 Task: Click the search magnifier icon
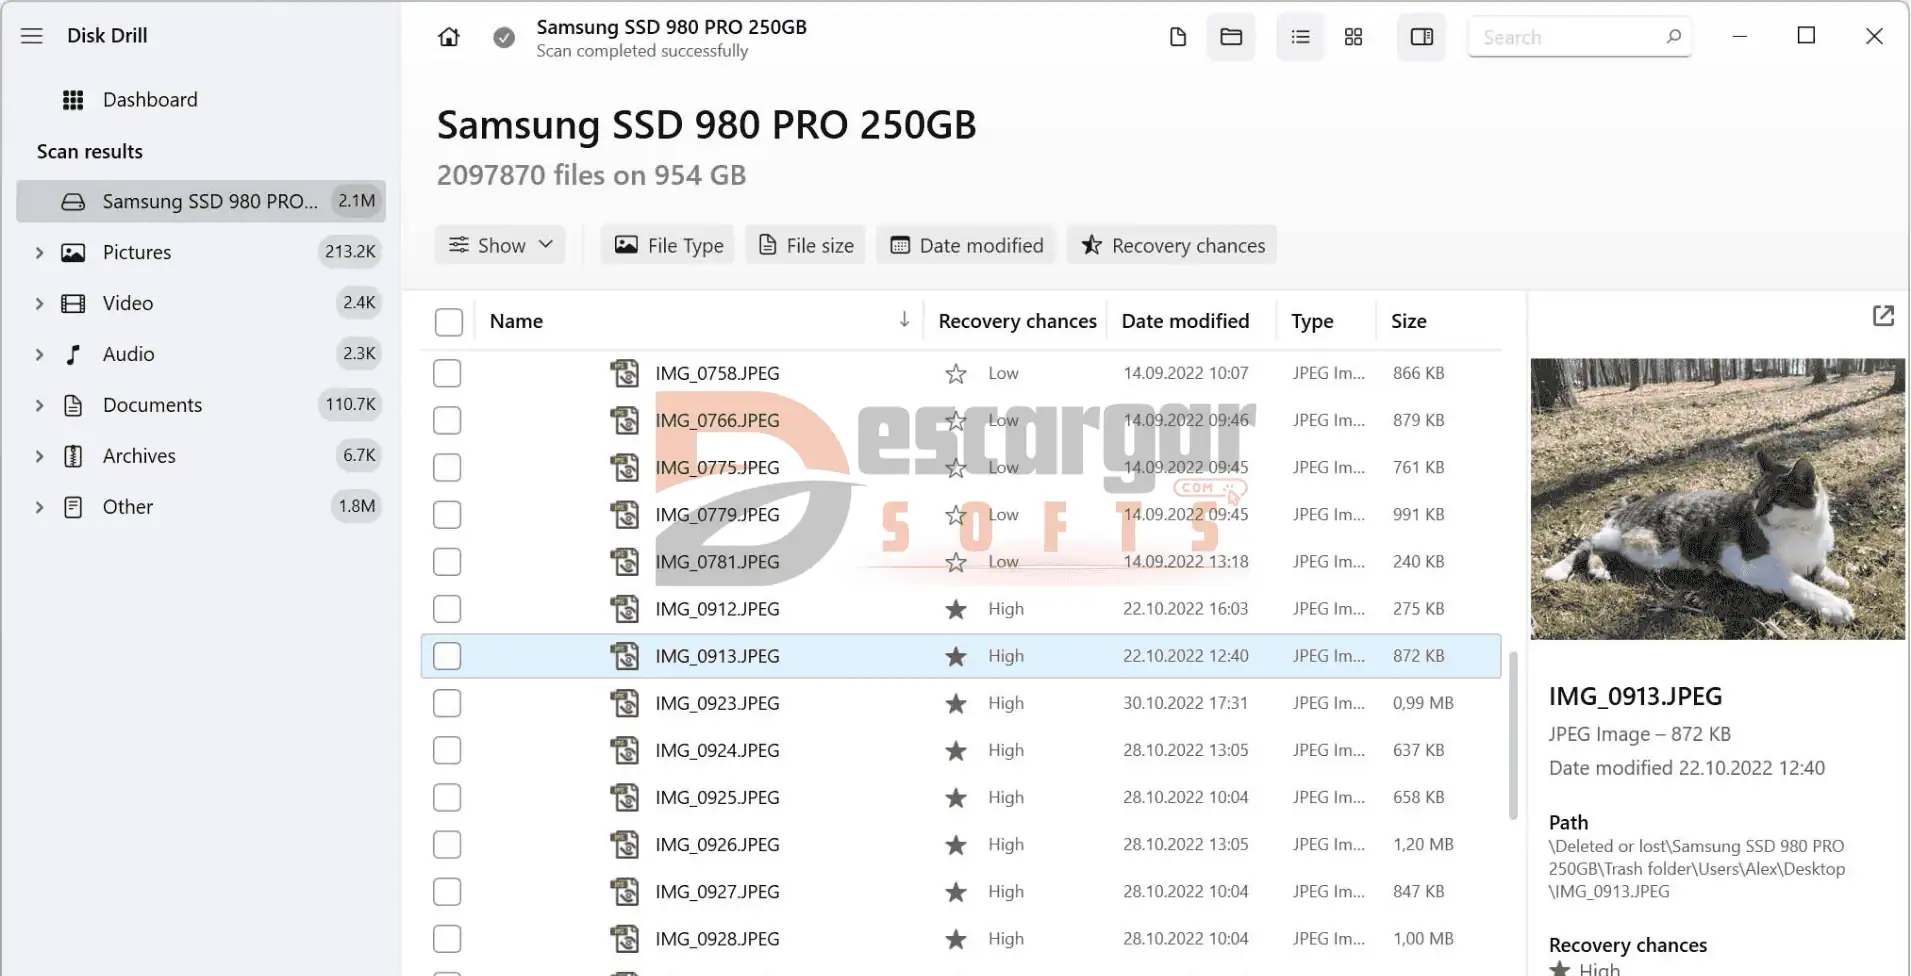click(1673, 37)
